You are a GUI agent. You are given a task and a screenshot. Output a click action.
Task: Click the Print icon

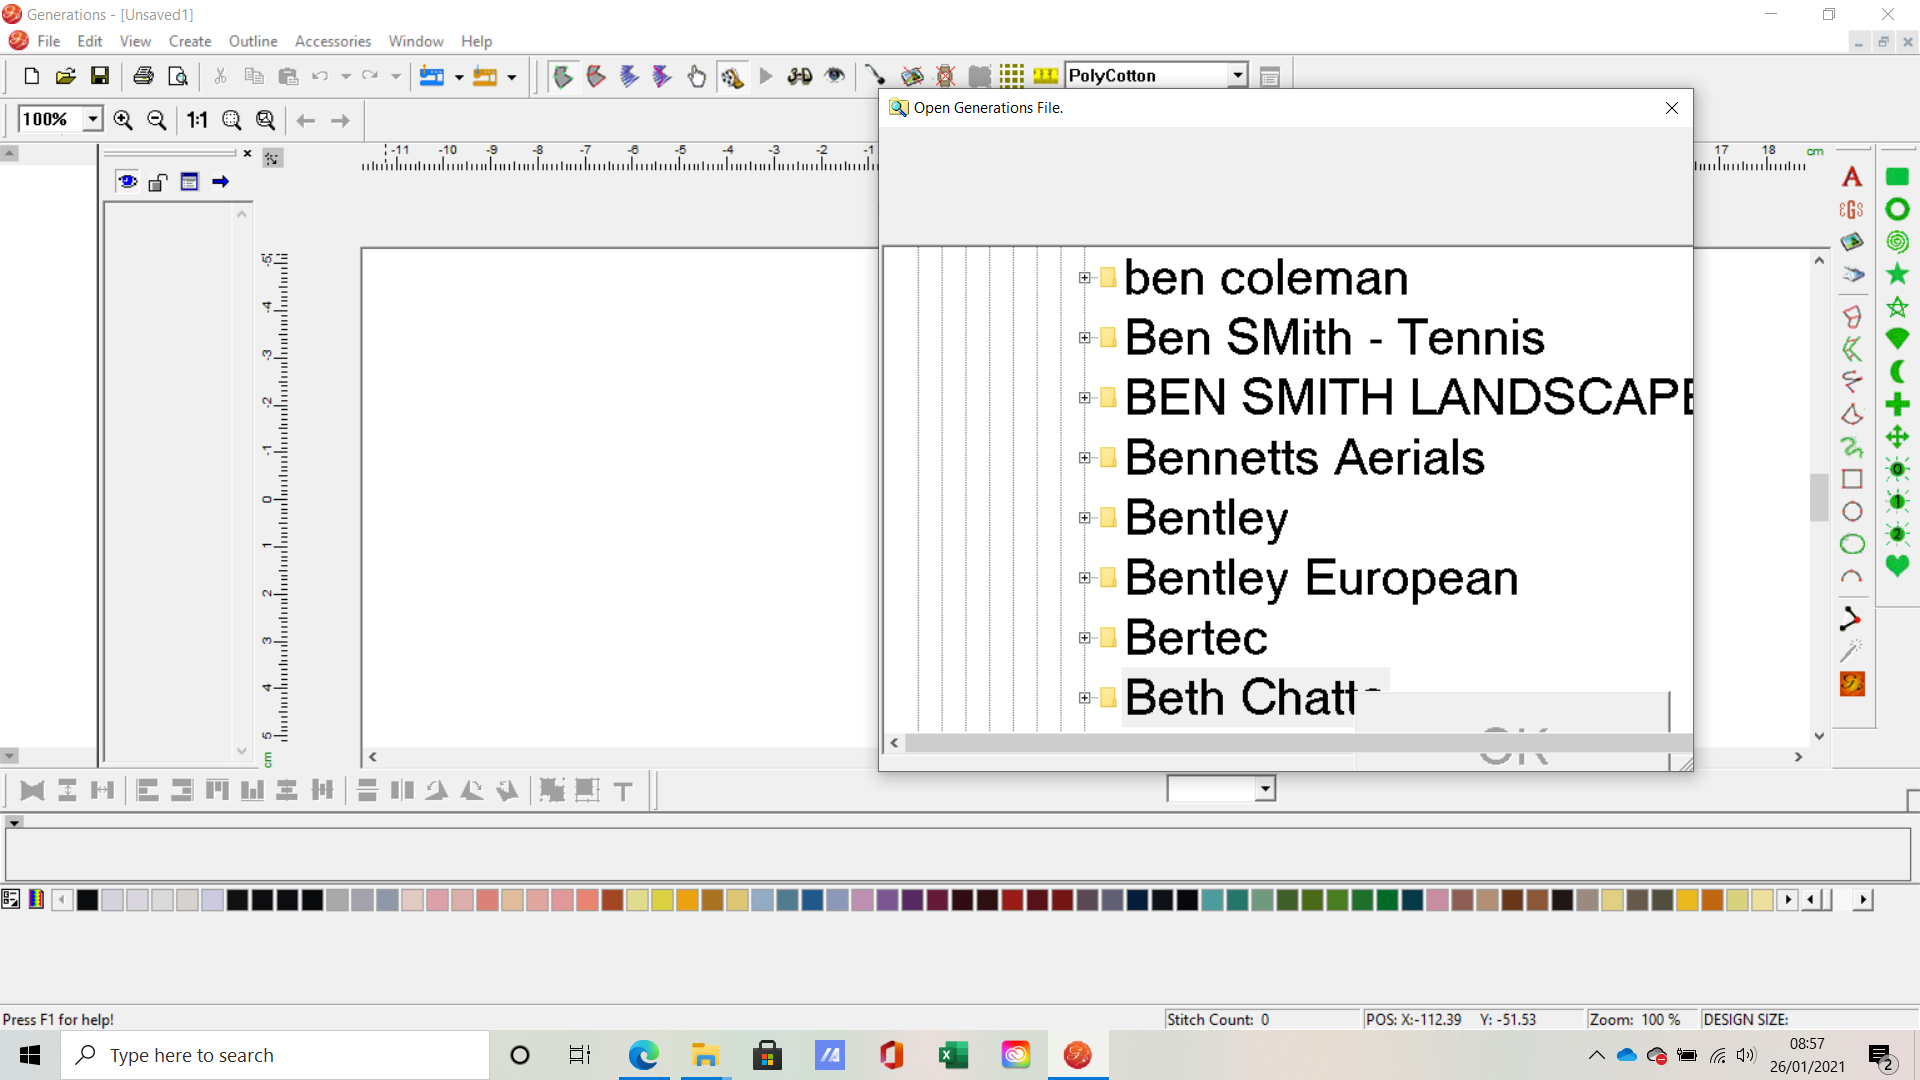click(144, 76)
